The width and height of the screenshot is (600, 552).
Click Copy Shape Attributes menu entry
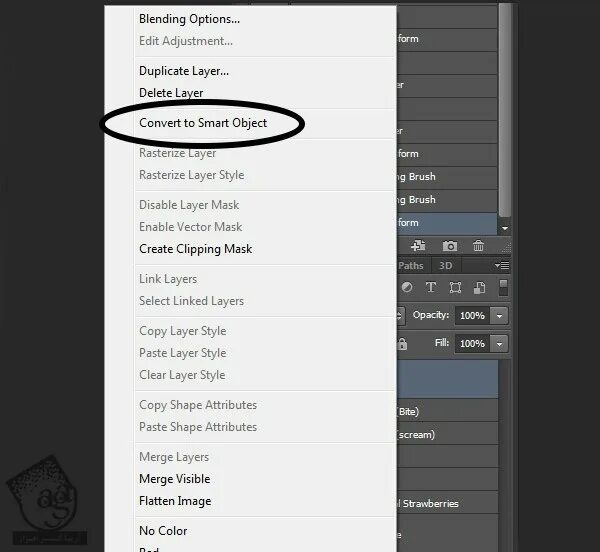coord(198,405)
